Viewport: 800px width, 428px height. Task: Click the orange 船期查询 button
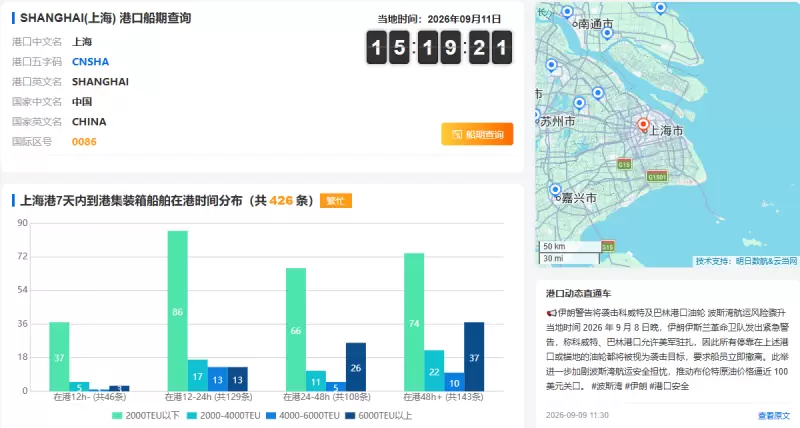(477, 134)
